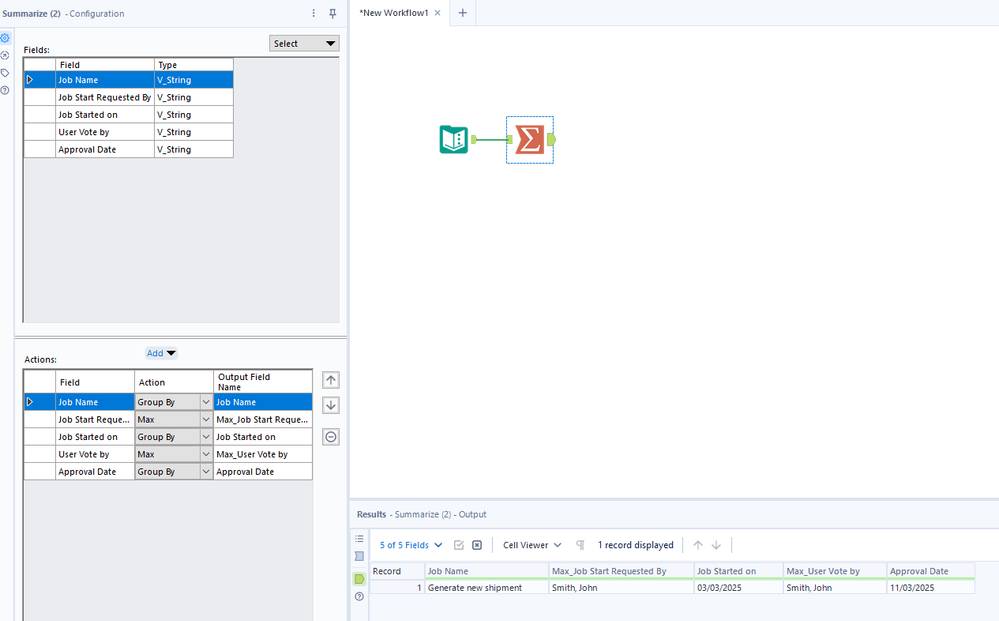Click Max_Job Start Requested By column header
999x621 pixels.
point(621,571)
